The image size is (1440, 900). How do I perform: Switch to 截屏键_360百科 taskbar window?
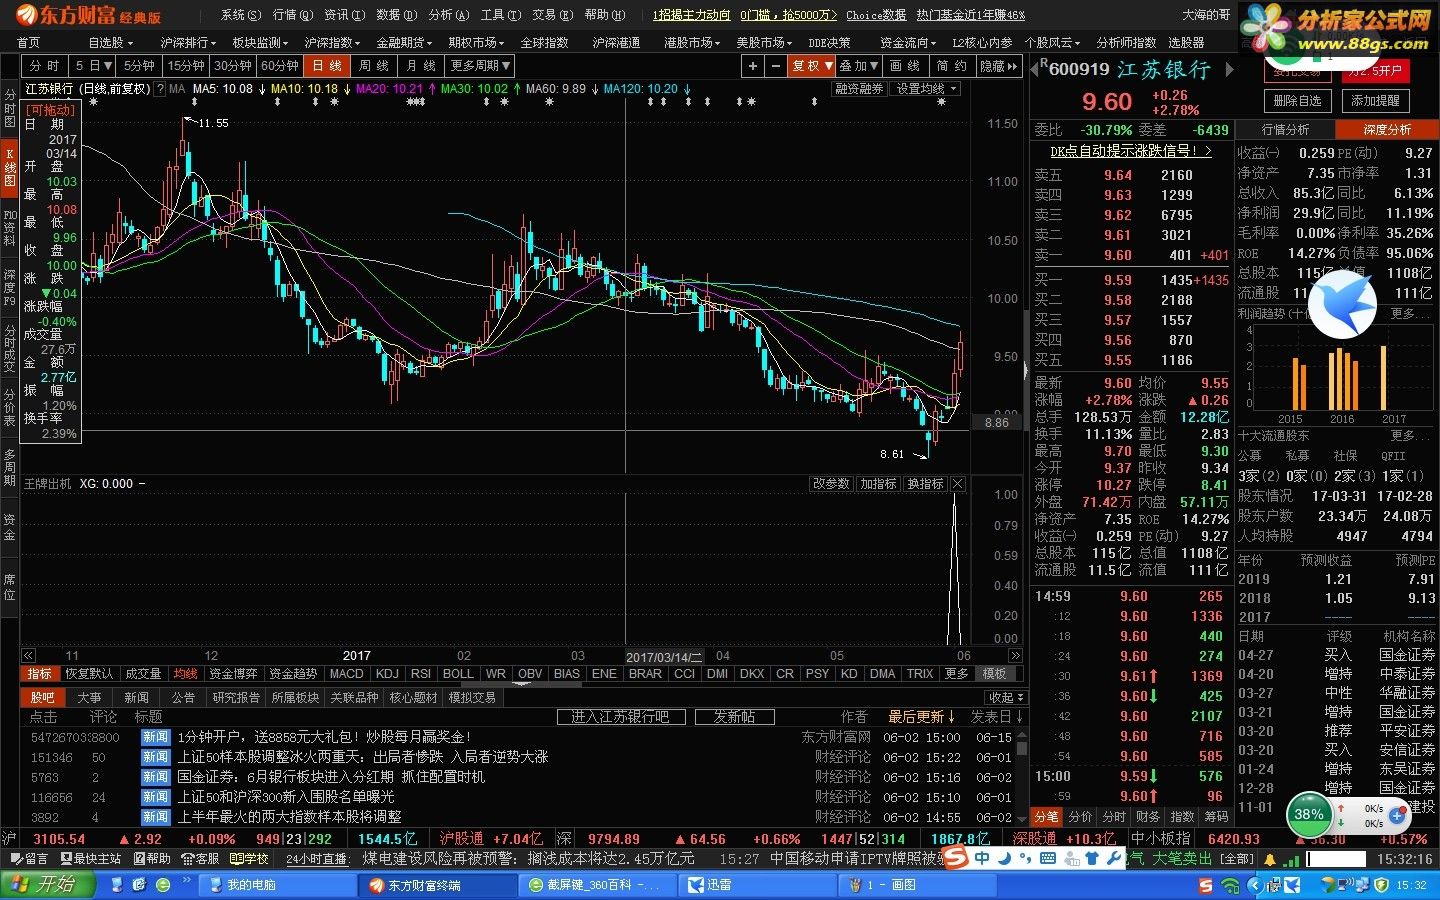597,885
